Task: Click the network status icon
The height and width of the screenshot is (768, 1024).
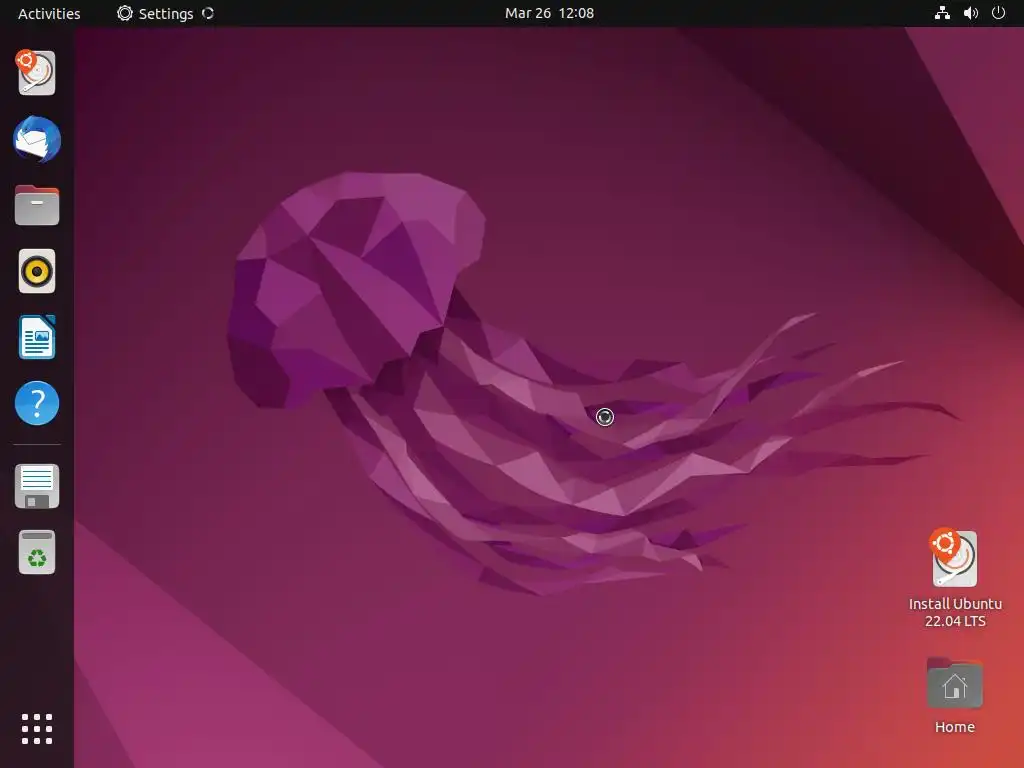Action: pos(942,13)
